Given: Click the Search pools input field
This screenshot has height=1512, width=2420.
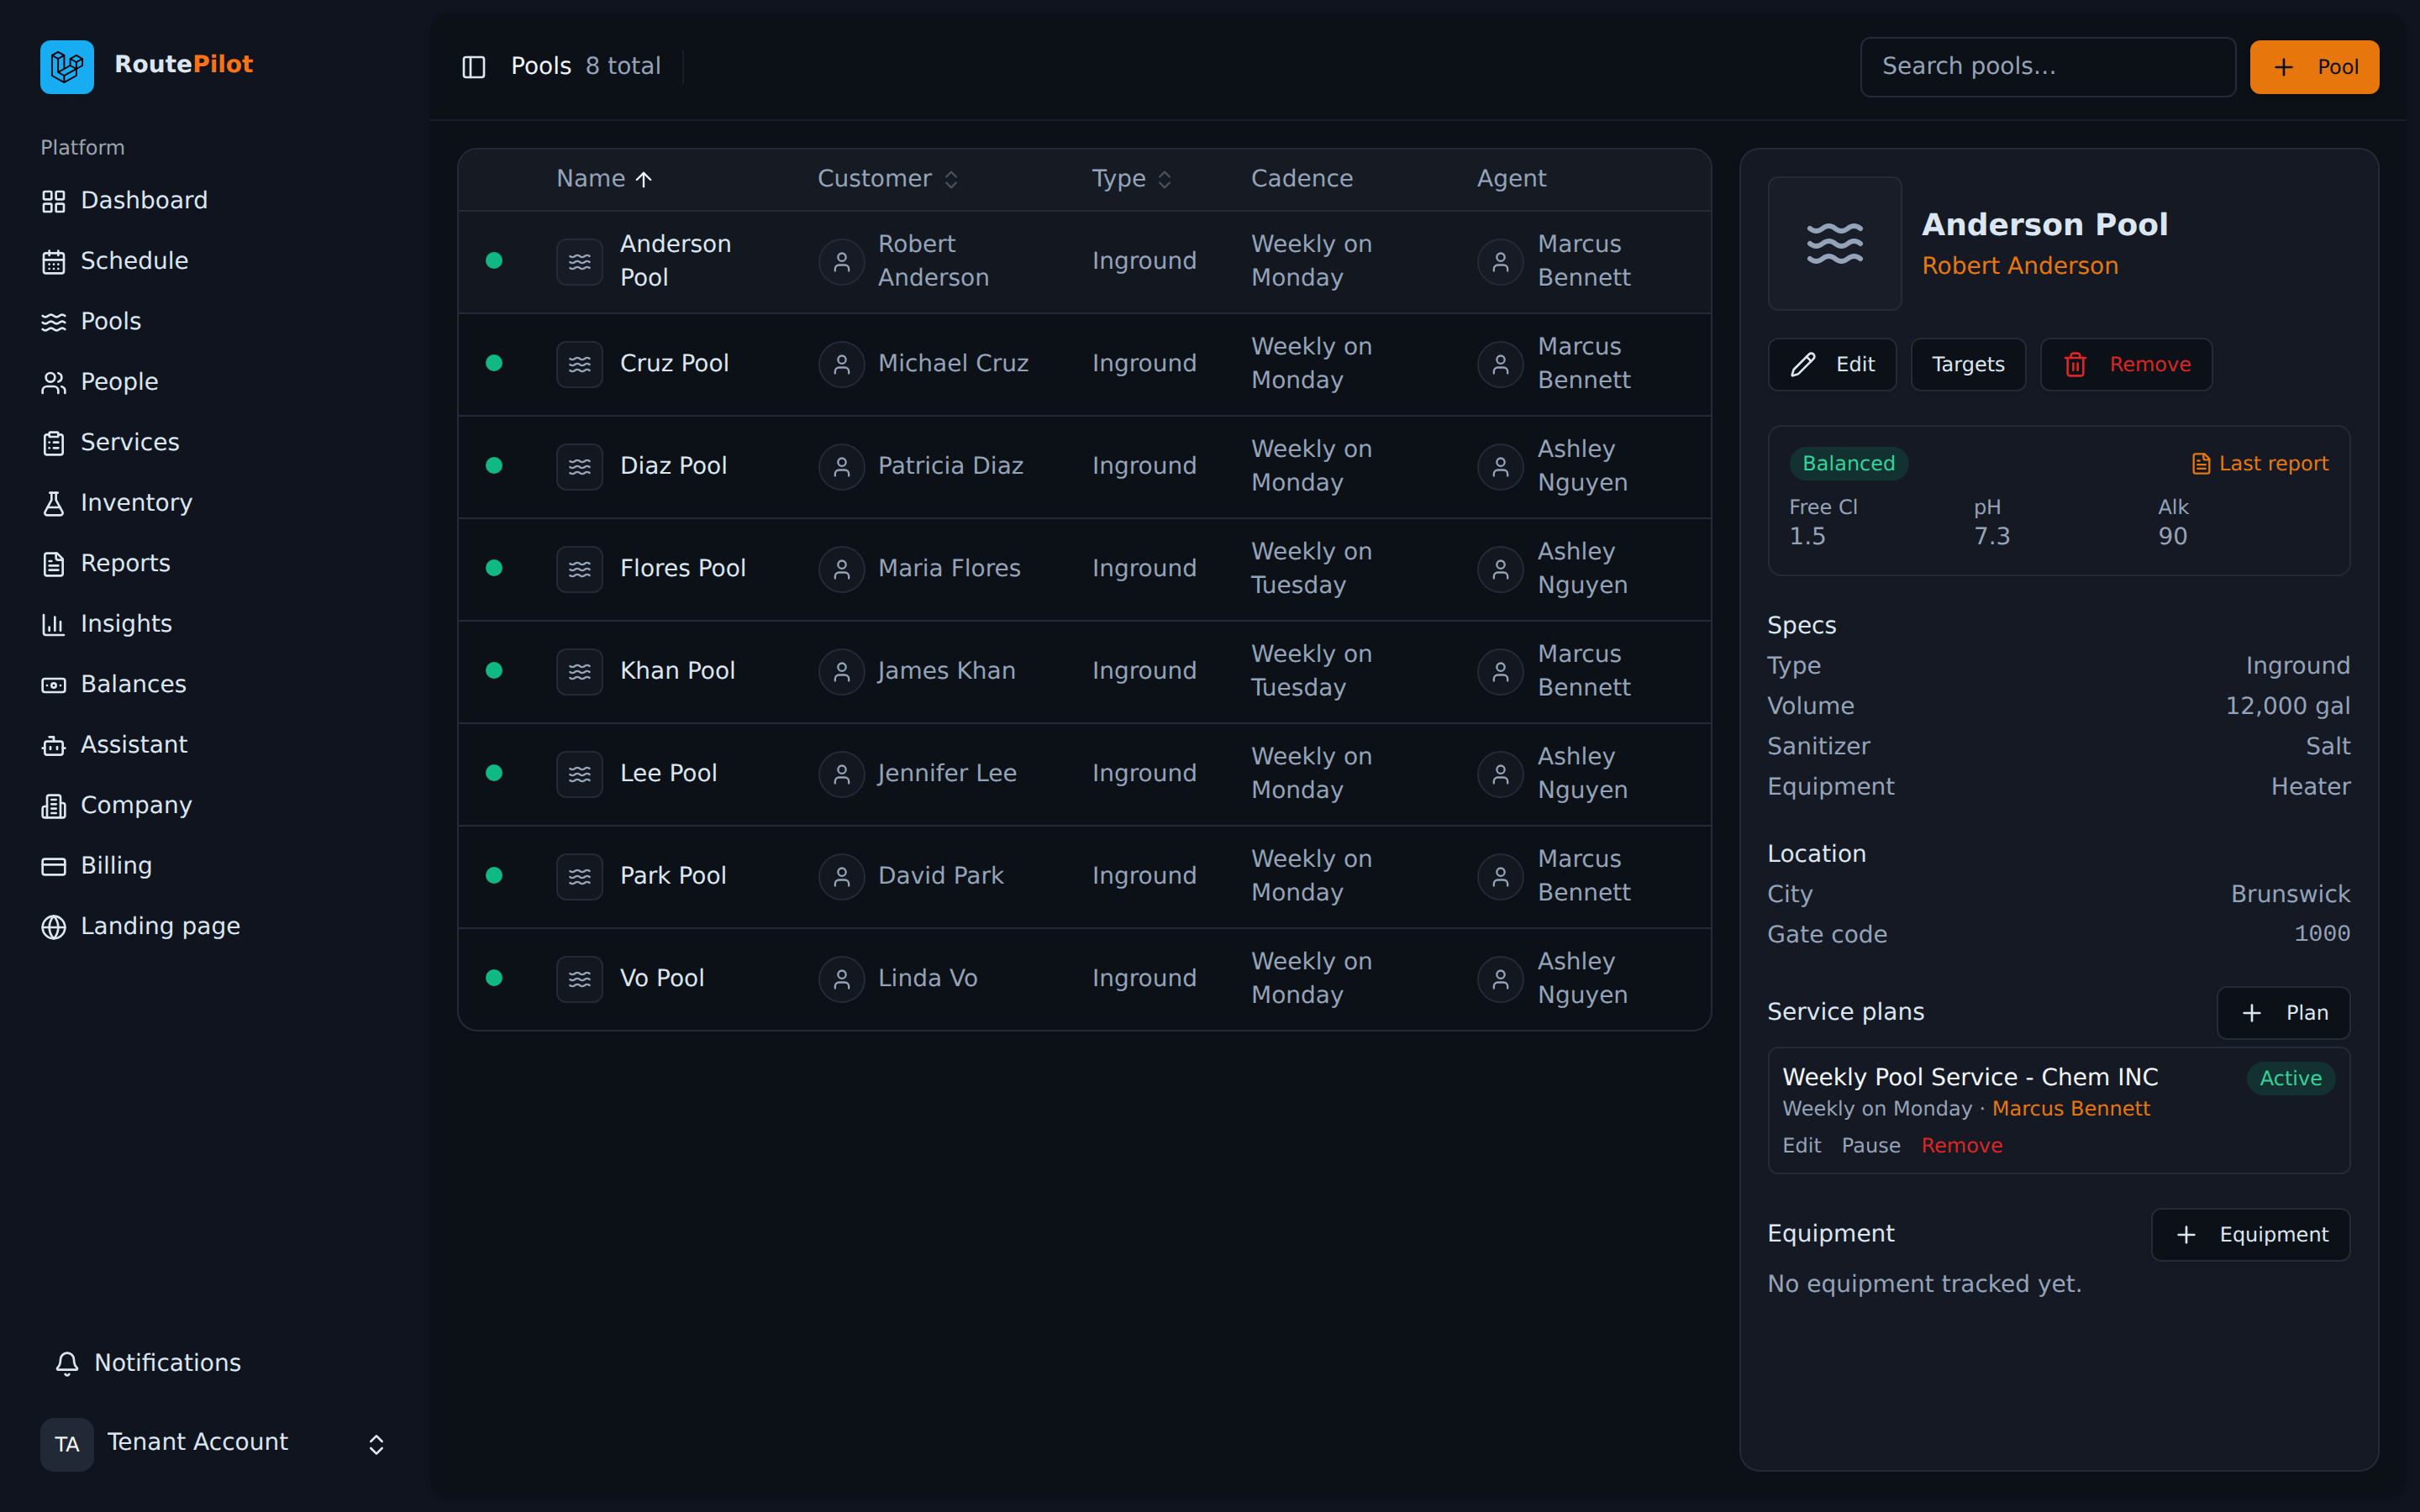Looking at the screenshot, I should click(2047, 67).
